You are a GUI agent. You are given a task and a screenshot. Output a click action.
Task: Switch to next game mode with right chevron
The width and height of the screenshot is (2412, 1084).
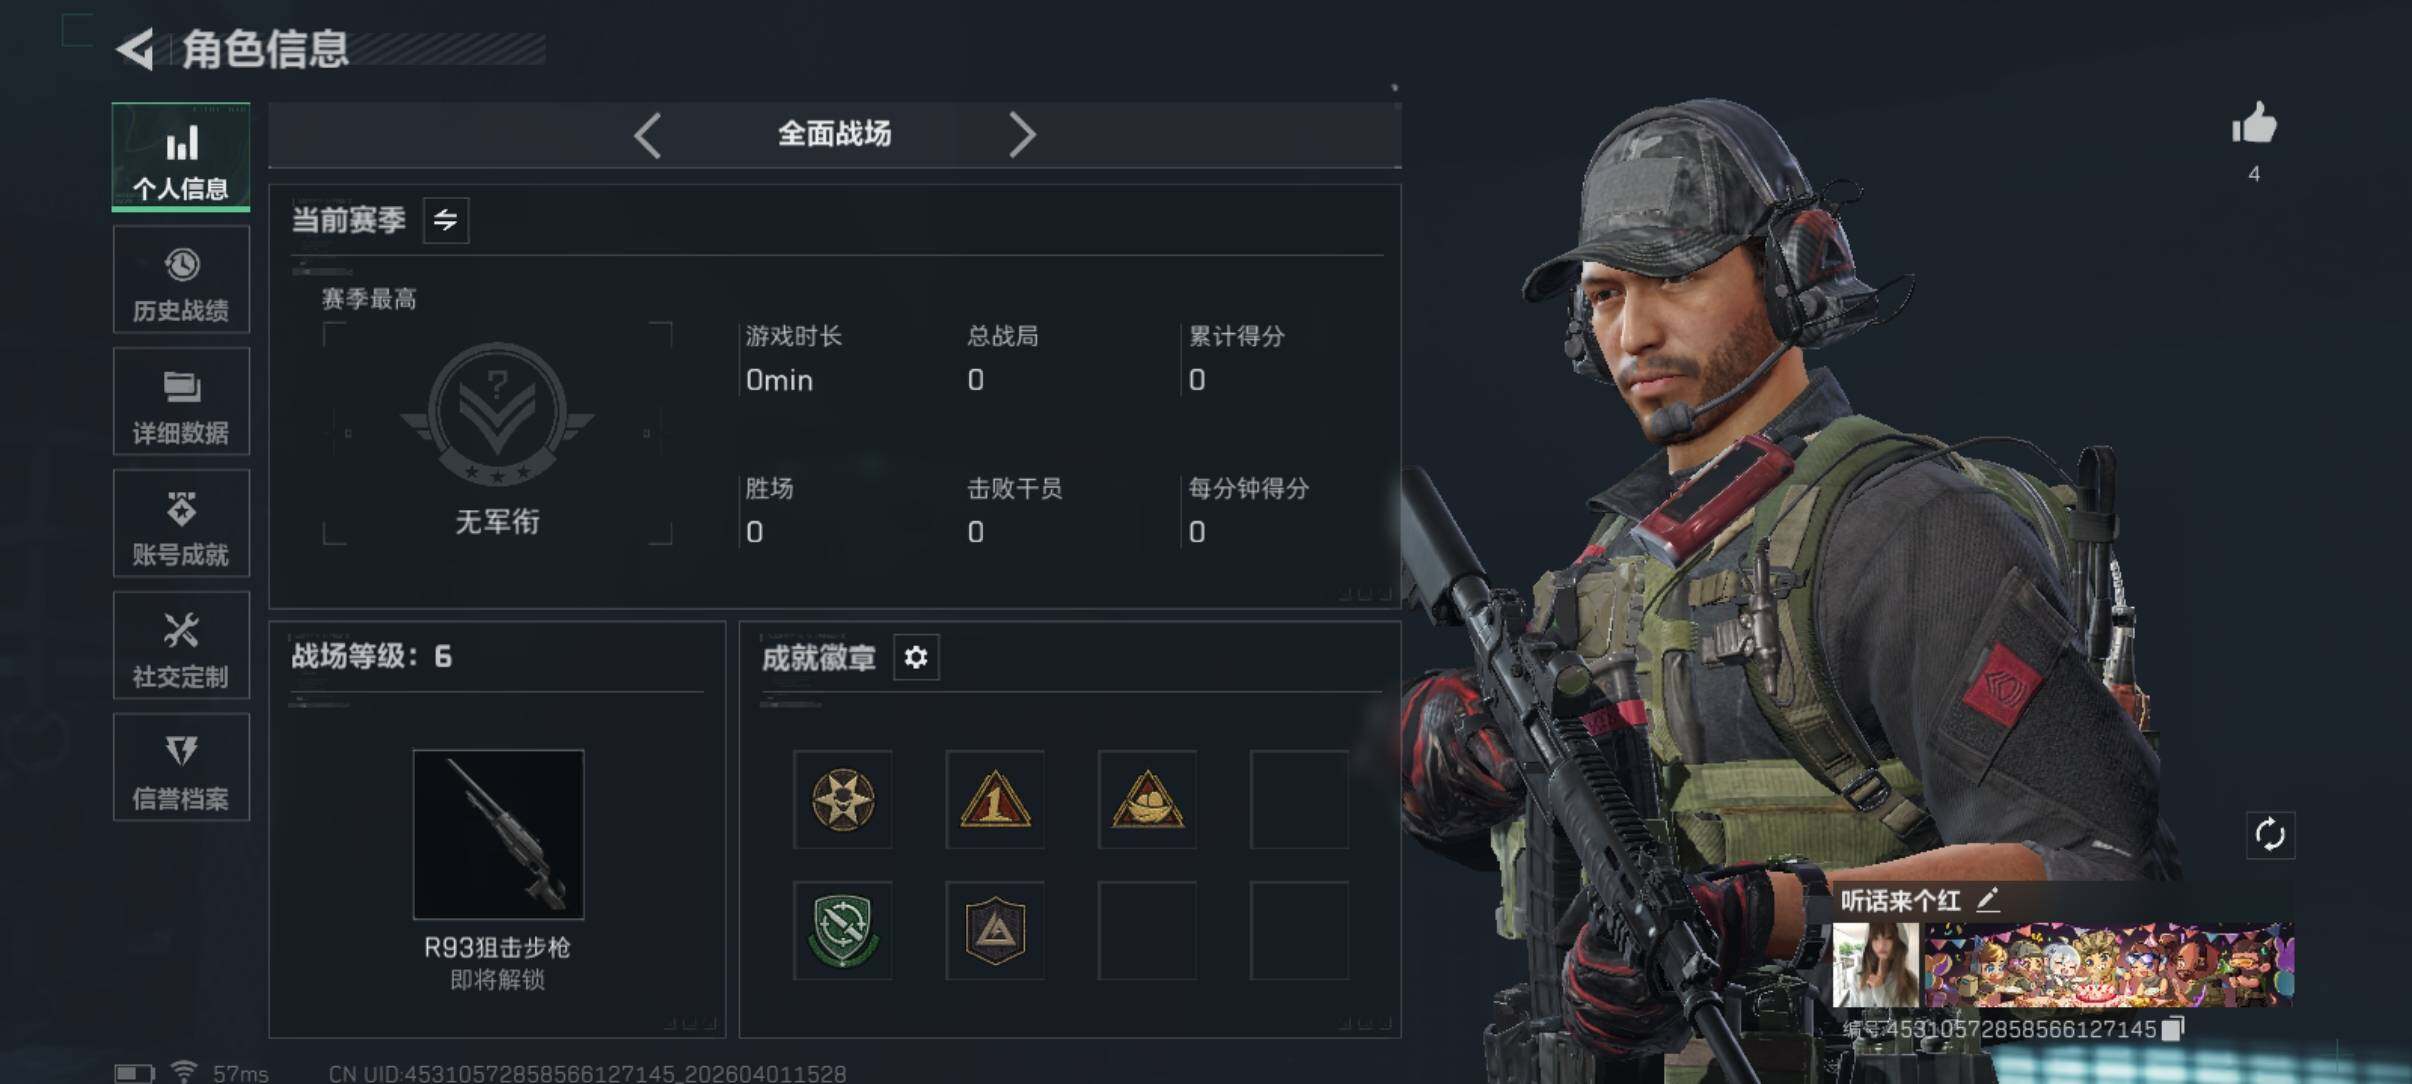(1021, 134)
